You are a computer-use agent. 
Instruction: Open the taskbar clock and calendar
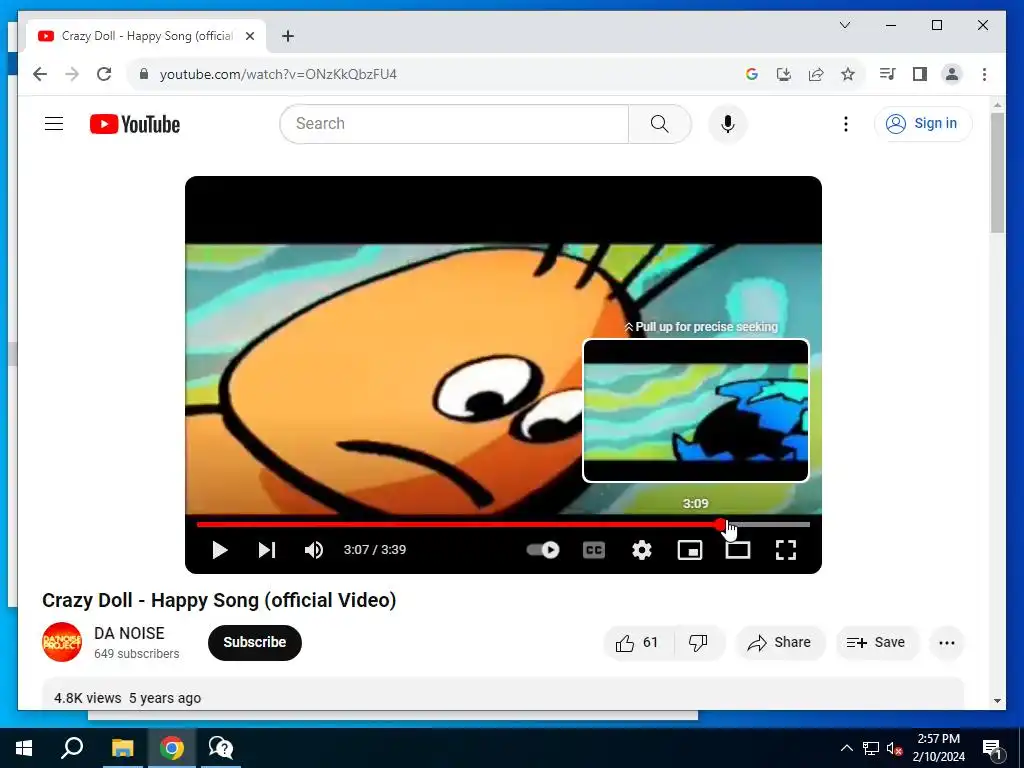click(938, 748)
